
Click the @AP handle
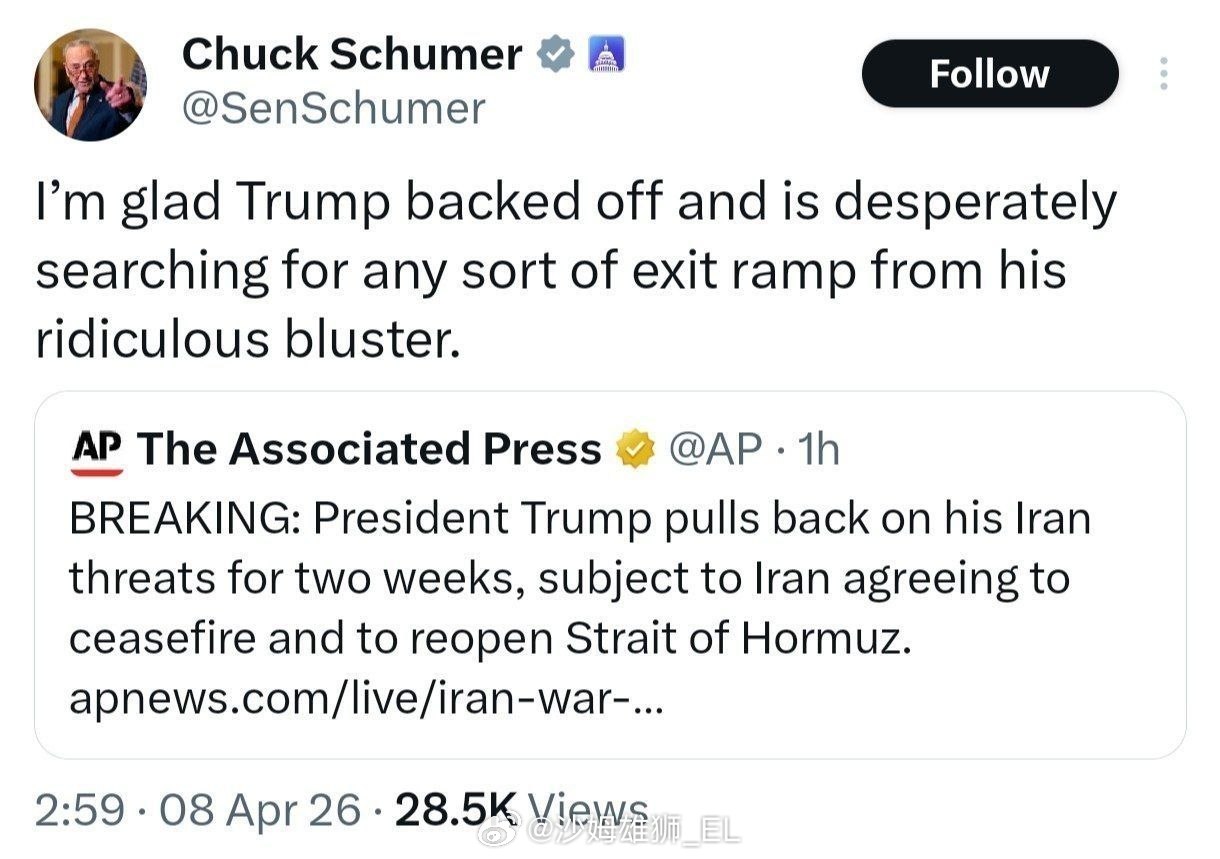coord(713,450)
